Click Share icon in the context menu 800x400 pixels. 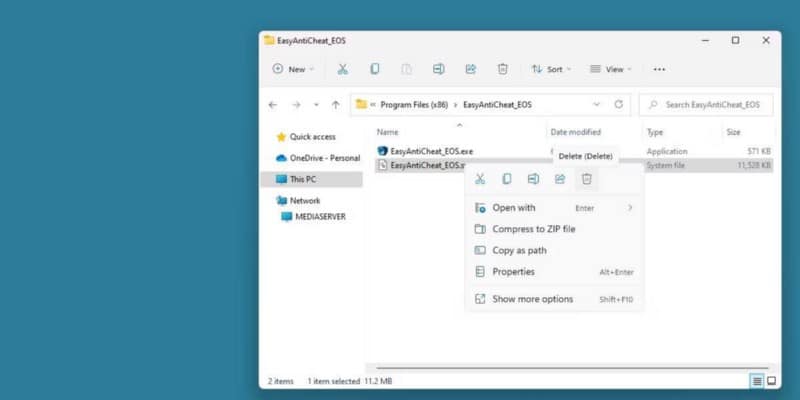(560, 179)
